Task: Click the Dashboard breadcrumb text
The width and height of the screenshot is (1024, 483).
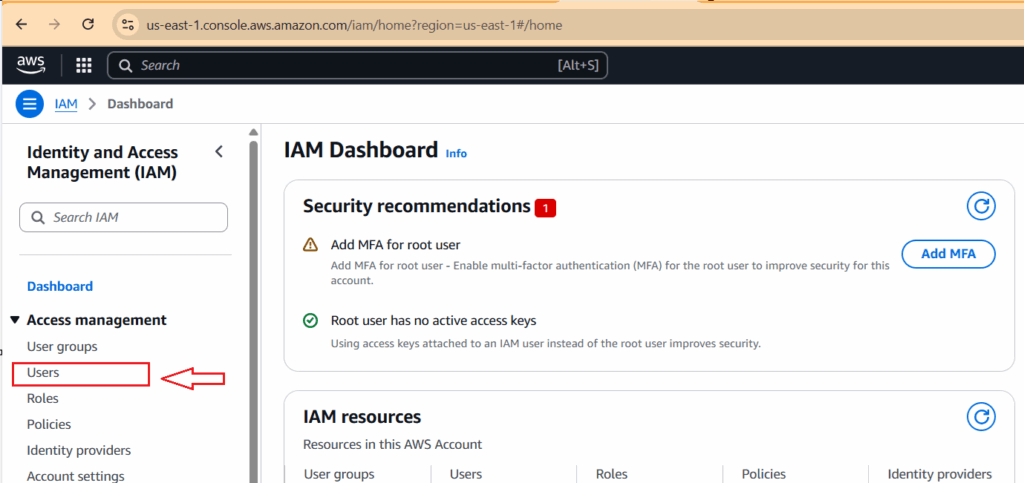Action: [x=140, y=104]
